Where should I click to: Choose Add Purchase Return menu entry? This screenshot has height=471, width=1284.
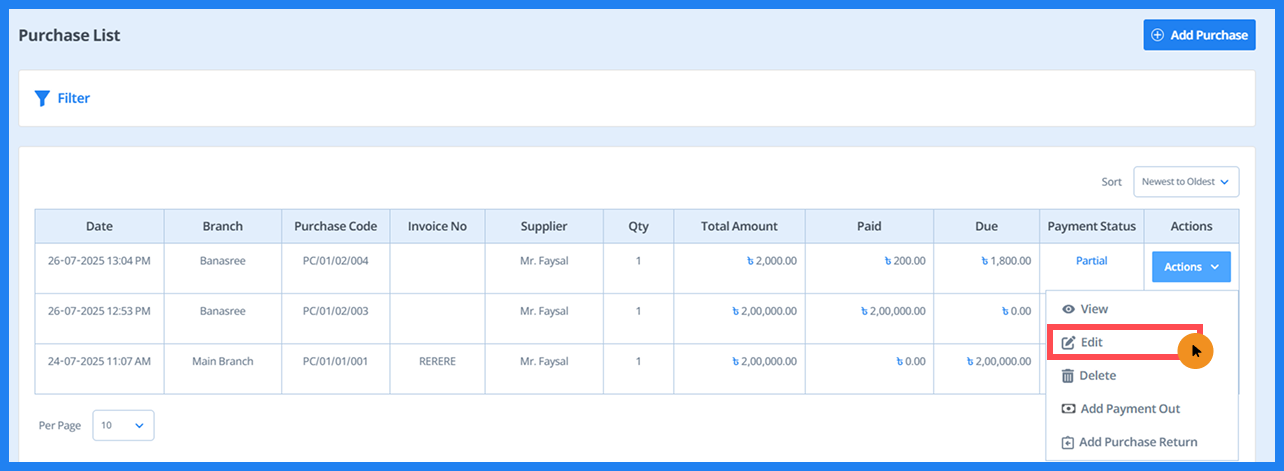click(1138, 442)
